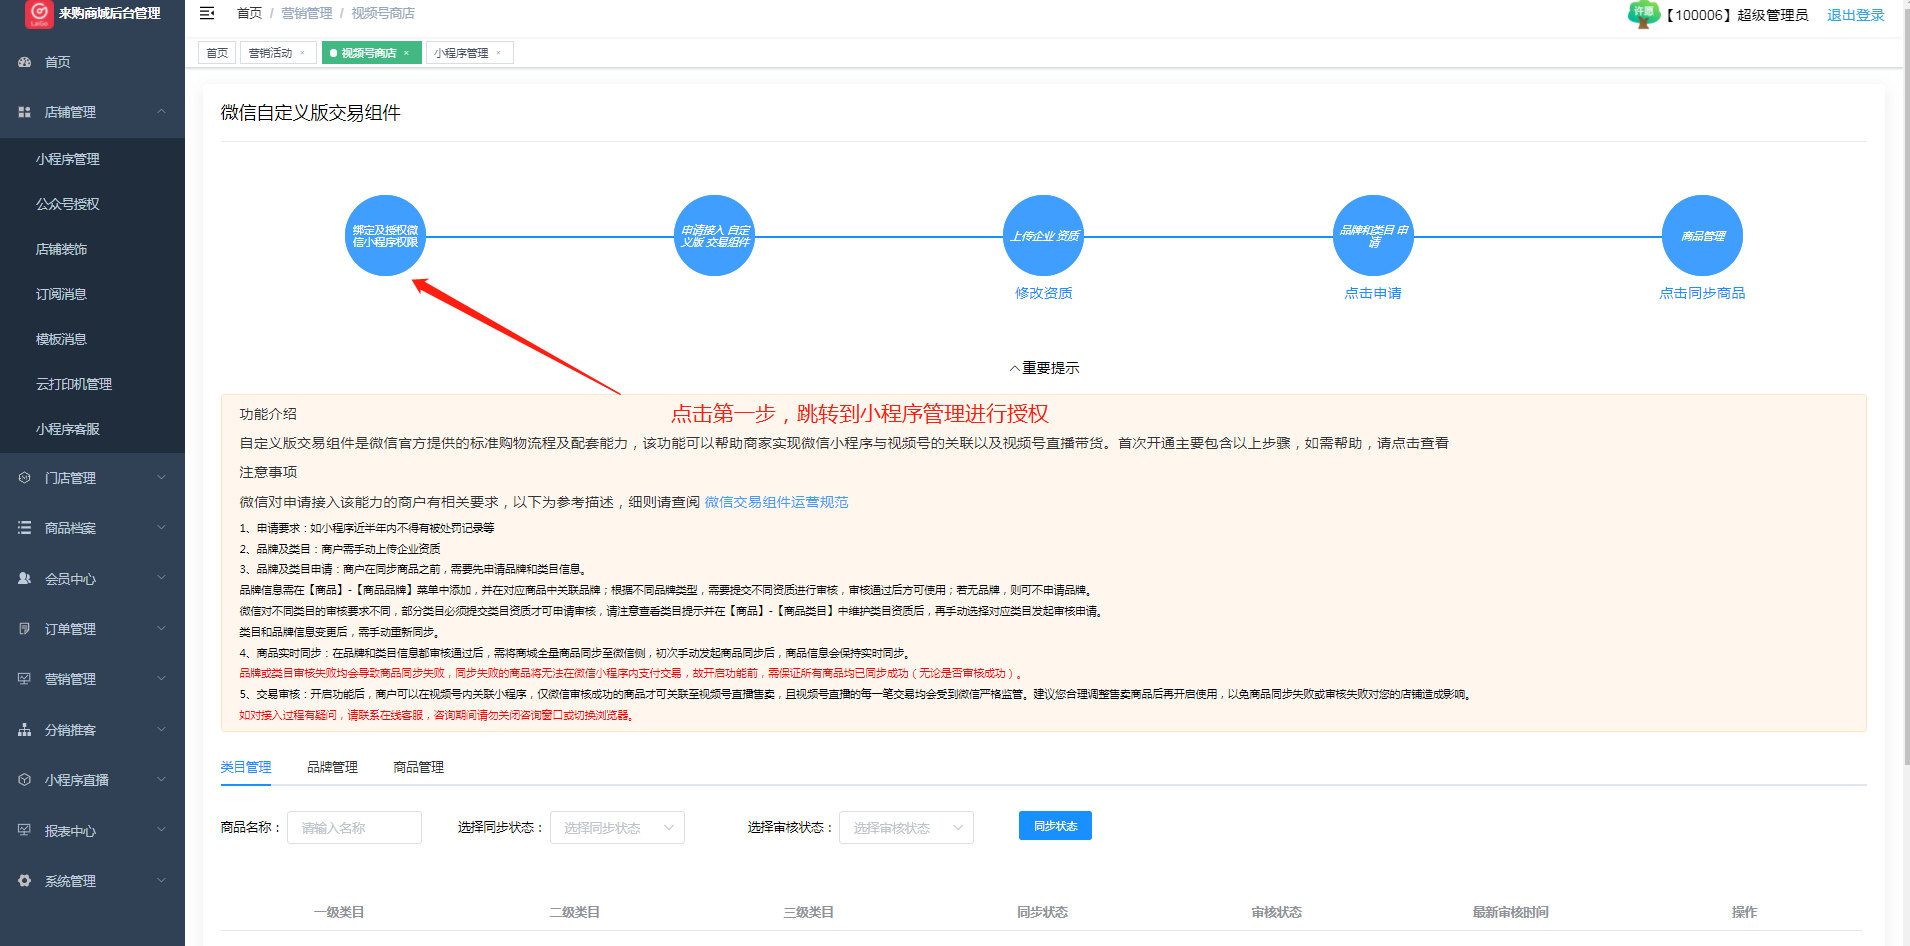Screen dimensions: 1910x946
Task: Expand the 营销管理 sidebar menu
Action: 92,679
